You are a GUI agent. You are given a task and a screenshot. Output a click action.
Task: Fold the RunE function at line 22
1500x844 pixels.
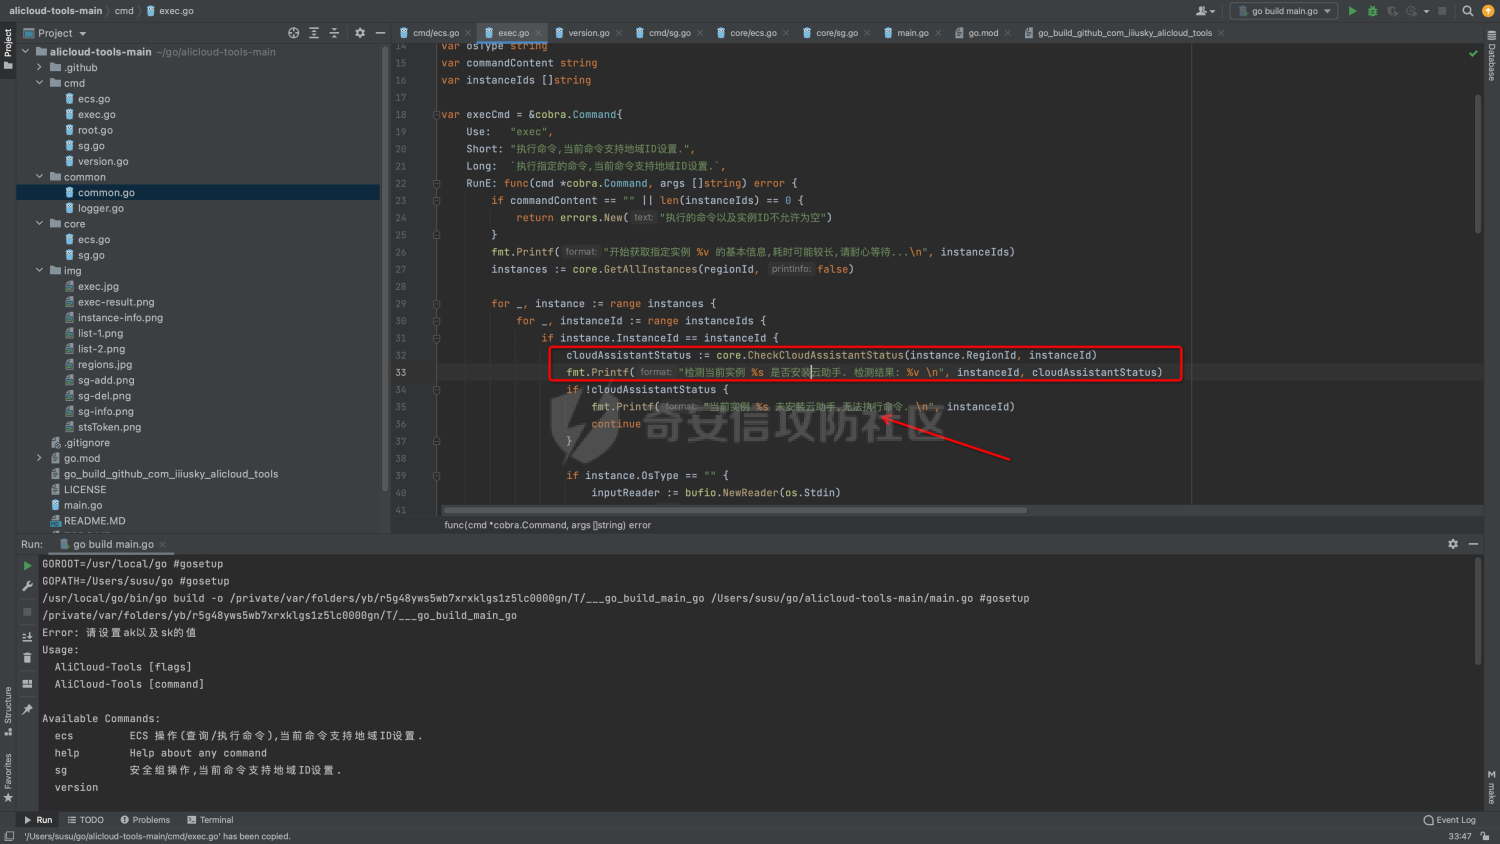click(x=437, y=183)
